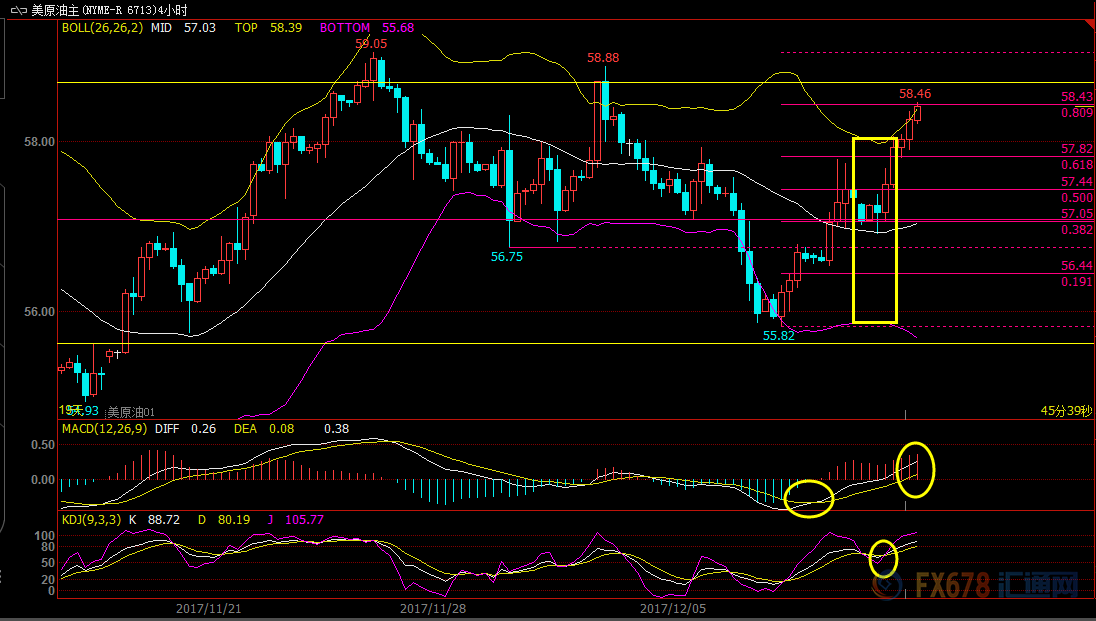Viewport: 1096px width, 621px height.
Task: Click the 80 KDJ axis label
Action: [x=48, y=548]
